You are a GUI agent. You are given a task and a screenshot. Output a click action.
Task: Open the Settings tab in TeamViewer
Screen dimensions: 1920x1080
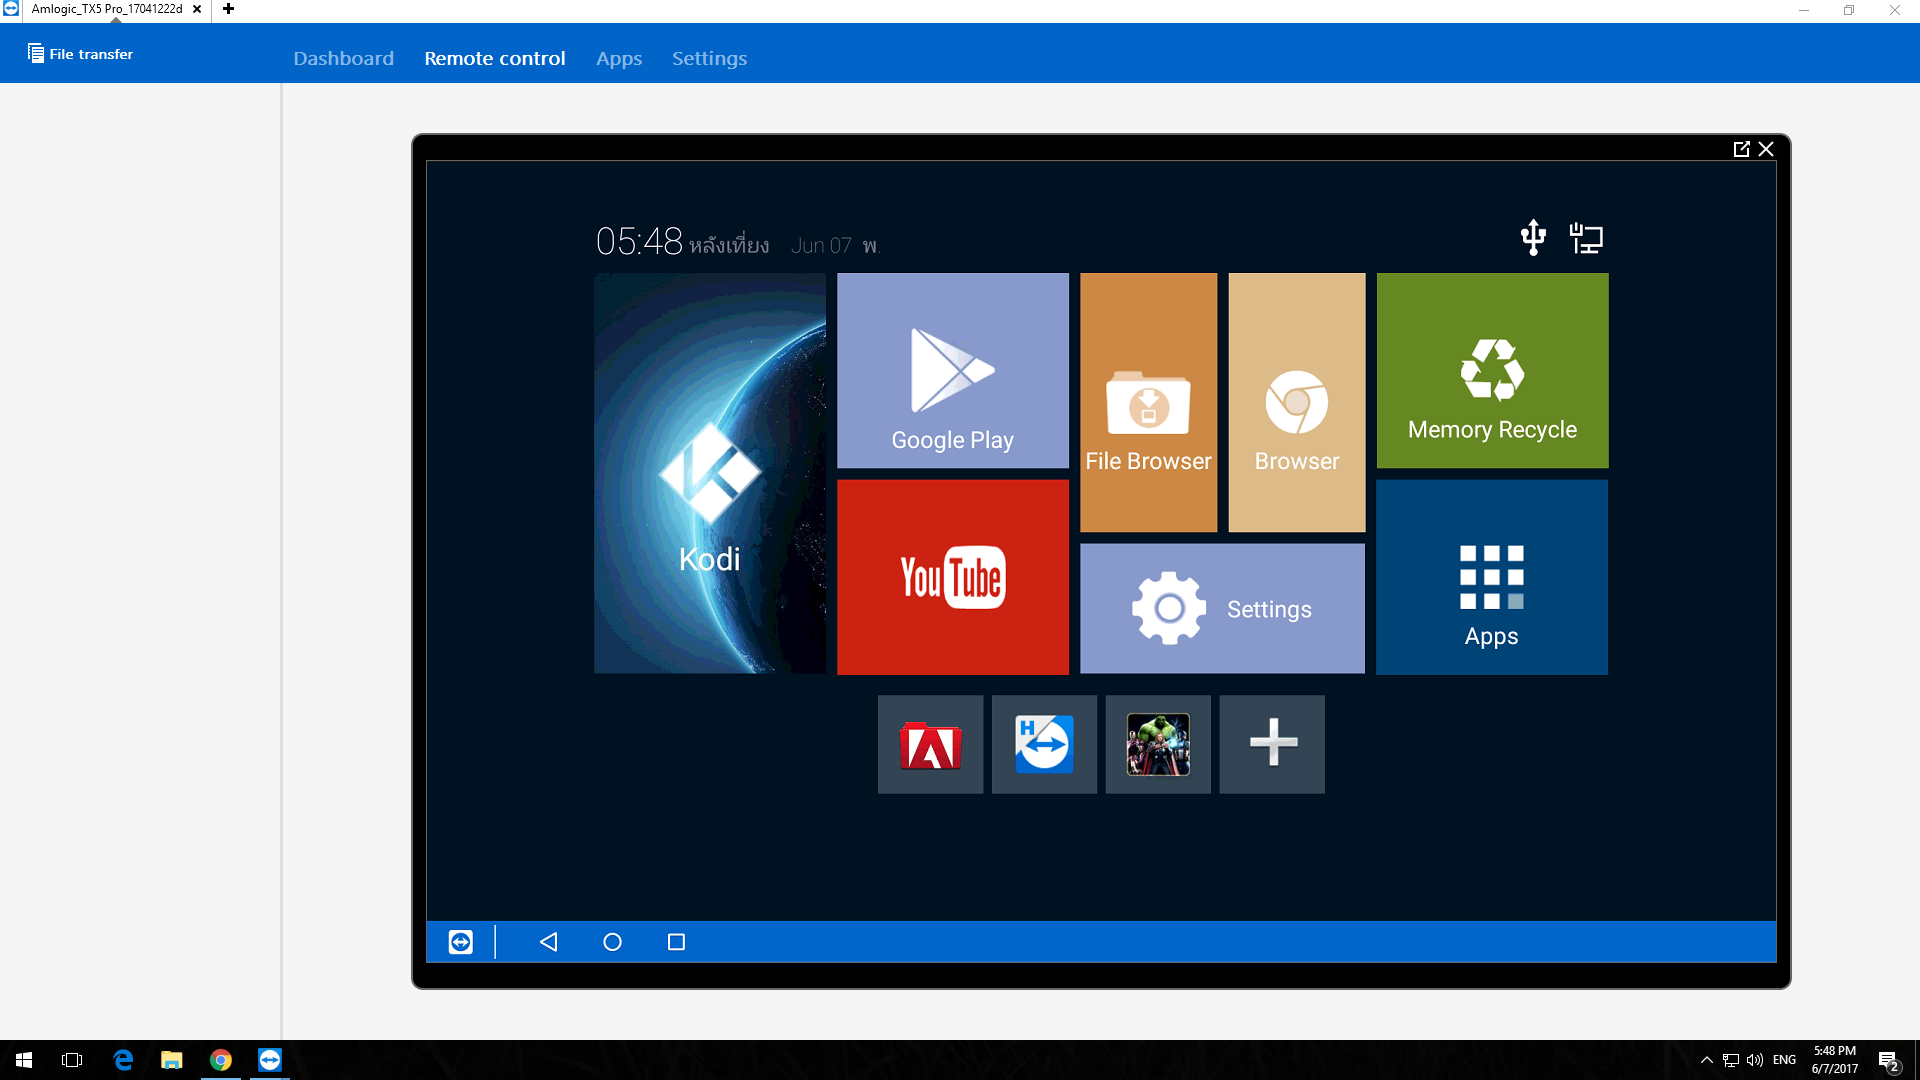coord(709,58)
